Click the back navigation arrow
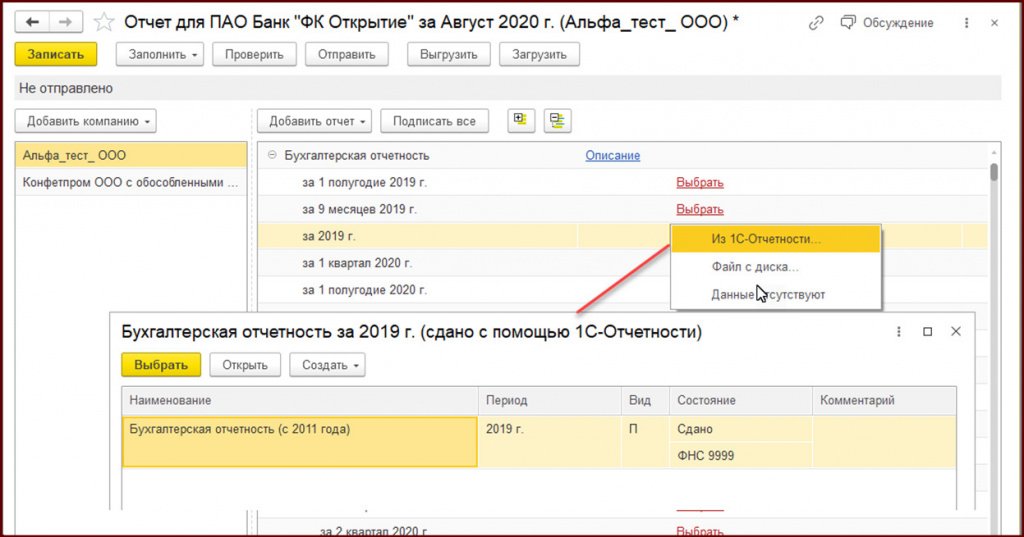The image size is (1024, 537). pyautogui.click(x=32, y=22)
